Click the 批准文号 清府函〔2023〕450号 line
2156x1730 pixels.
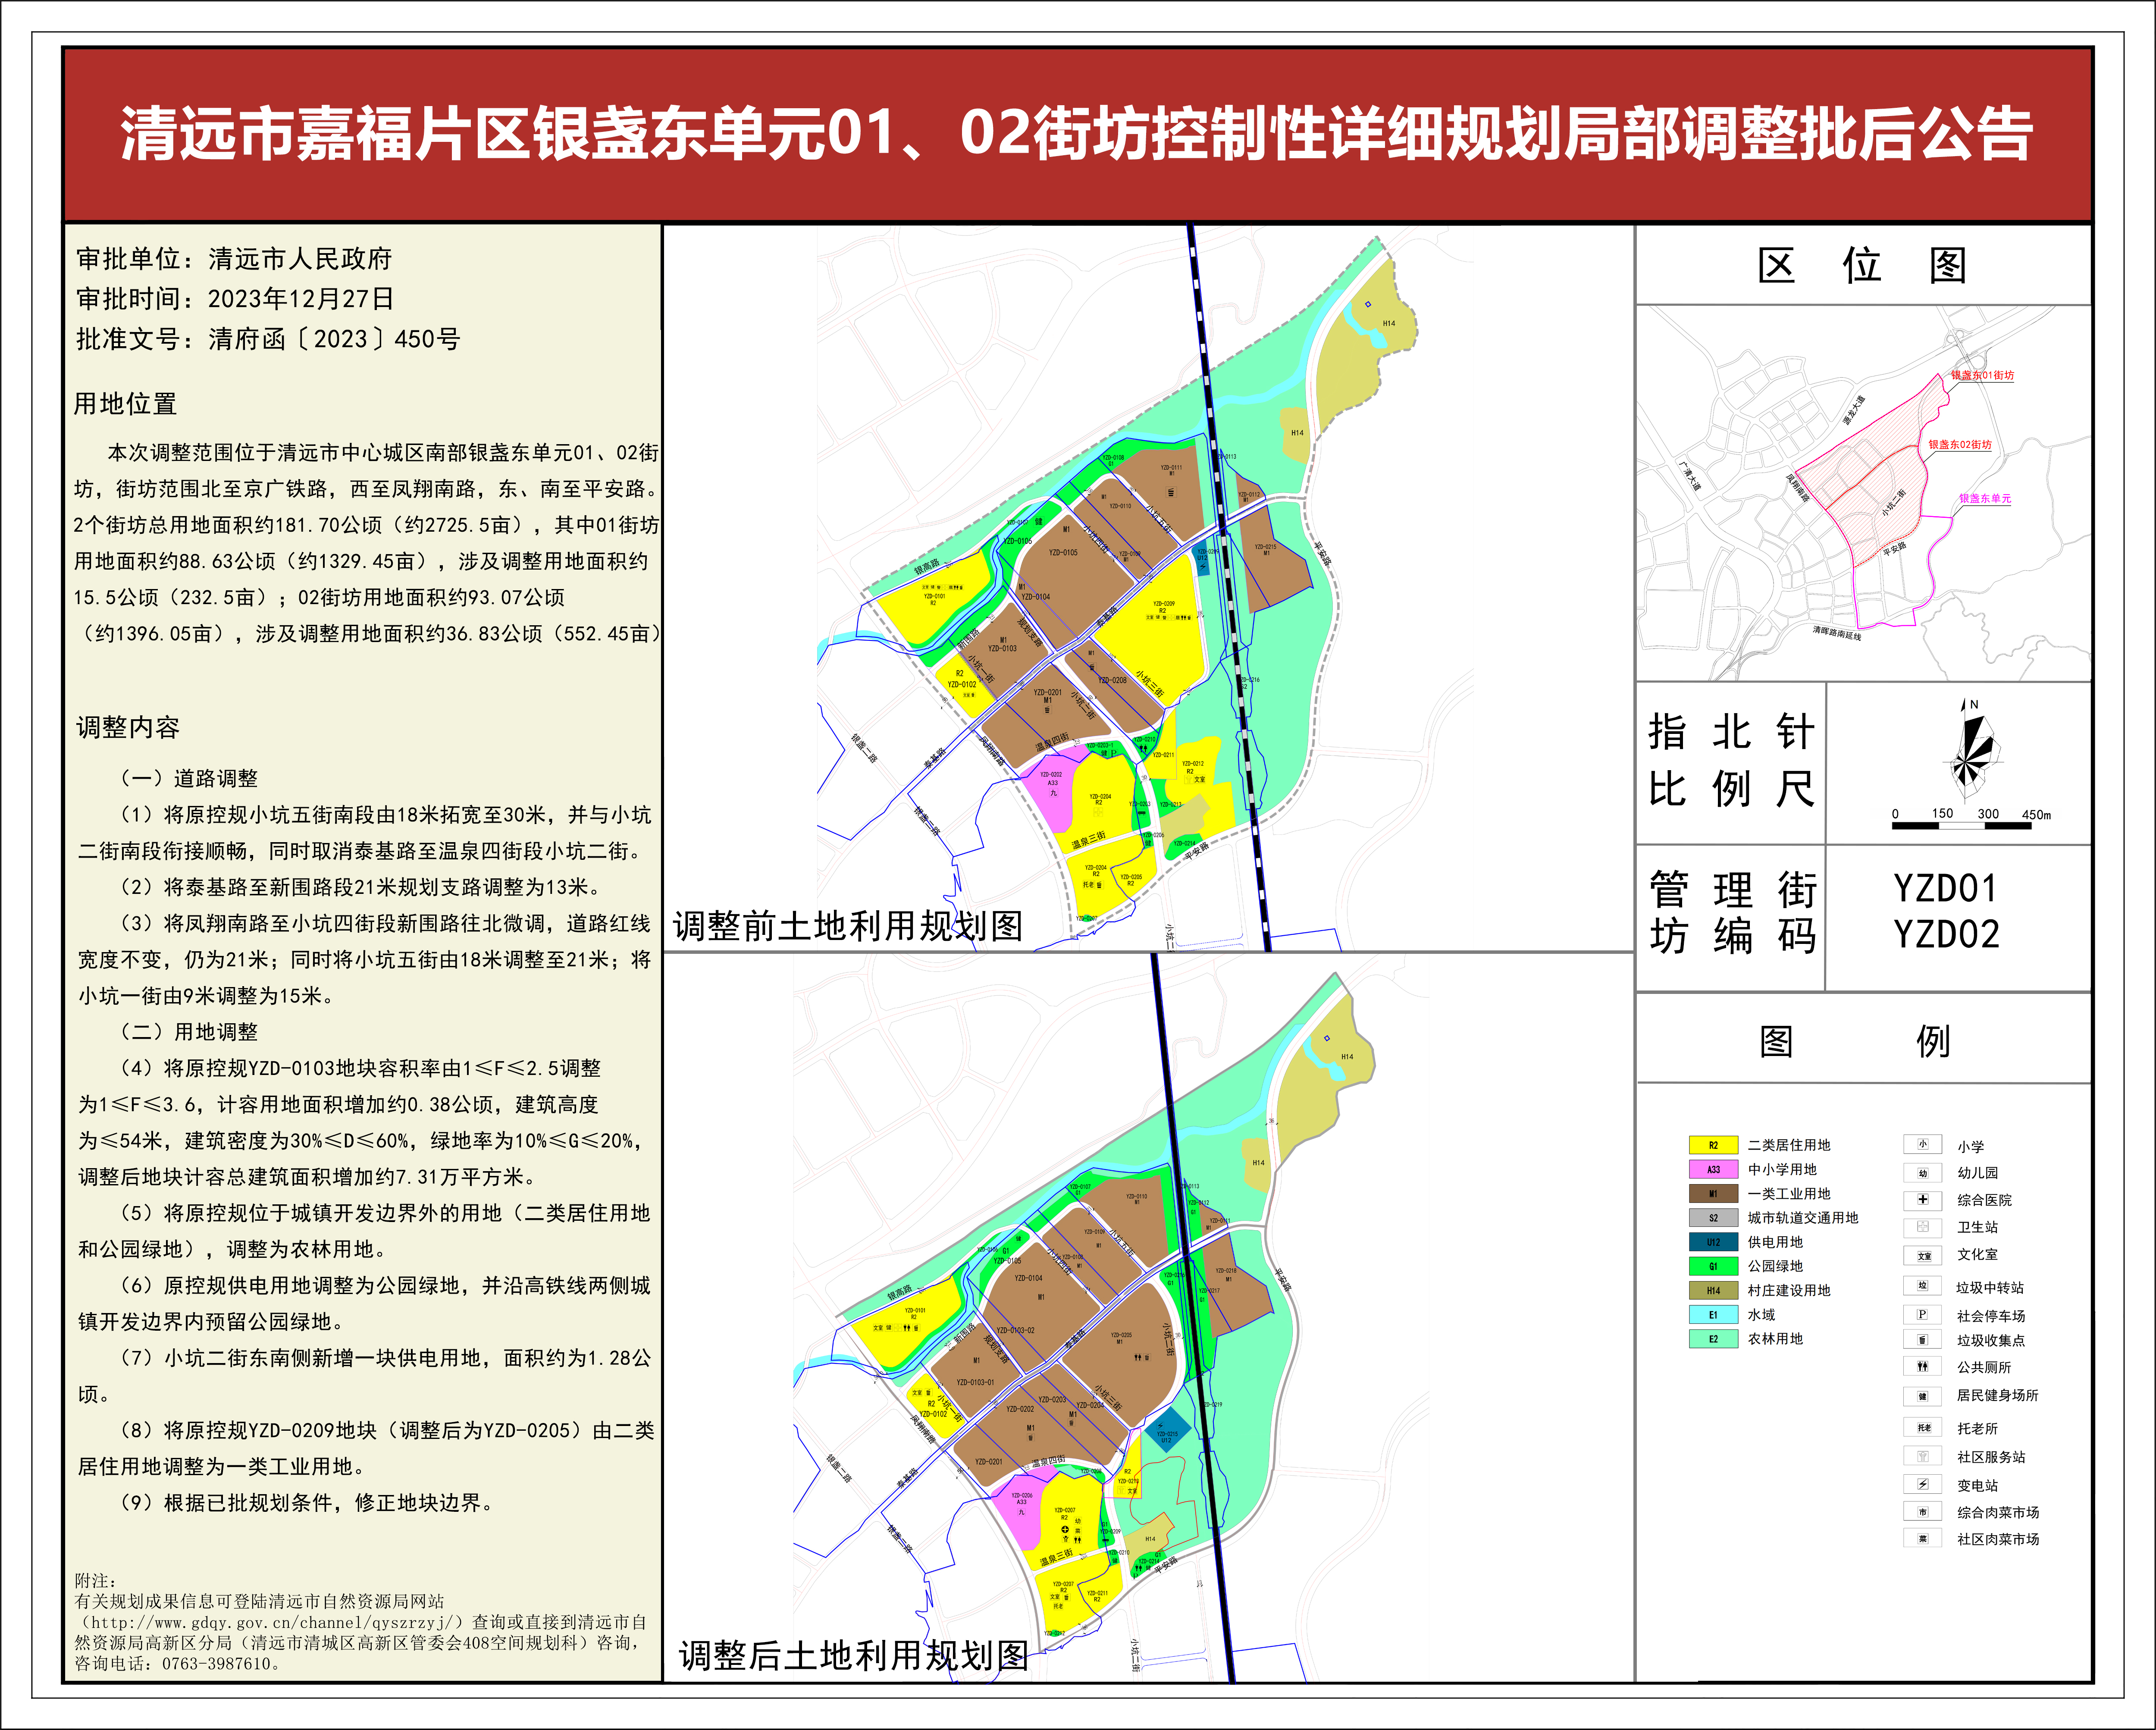tap(268, 339)
